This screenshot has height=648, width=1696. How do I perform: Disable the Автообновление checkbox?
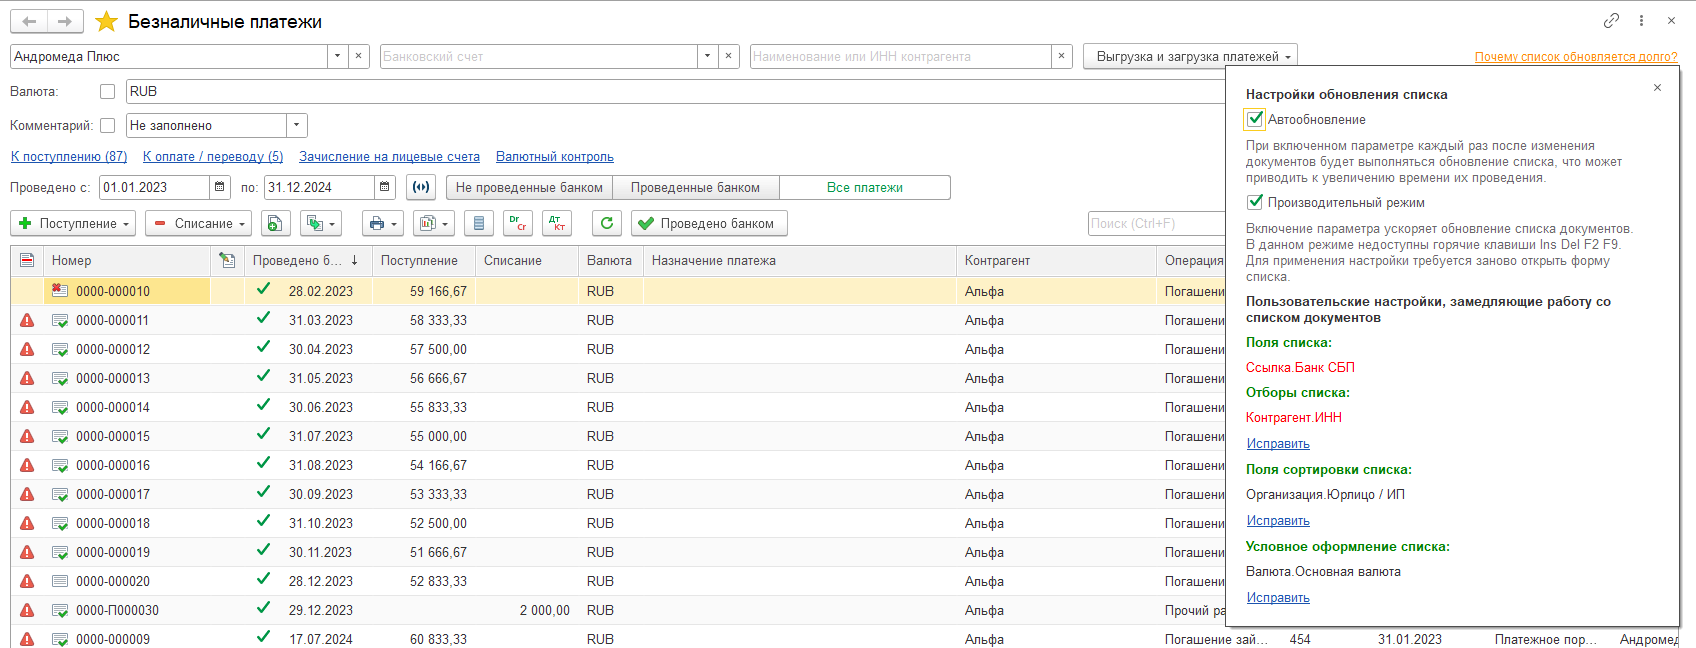[x=1255, y=120]
